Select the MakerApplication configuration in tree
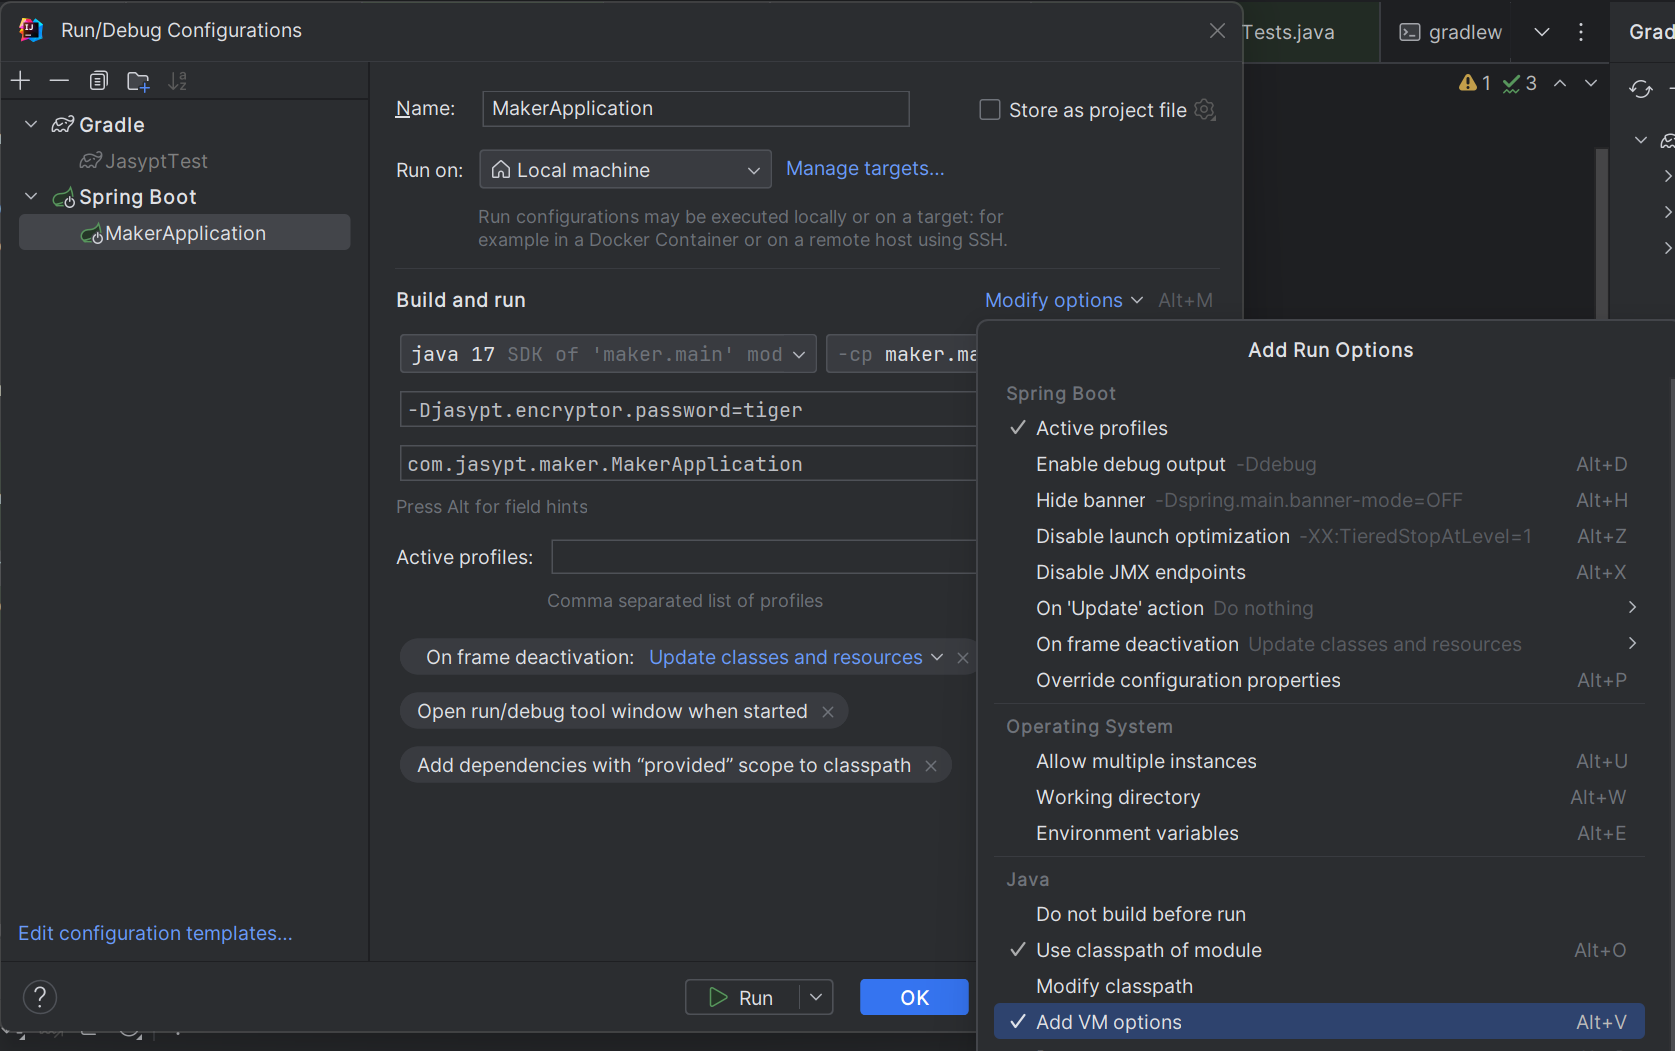The height and width of the screenshot is (1051, 1675). [185, 233]
